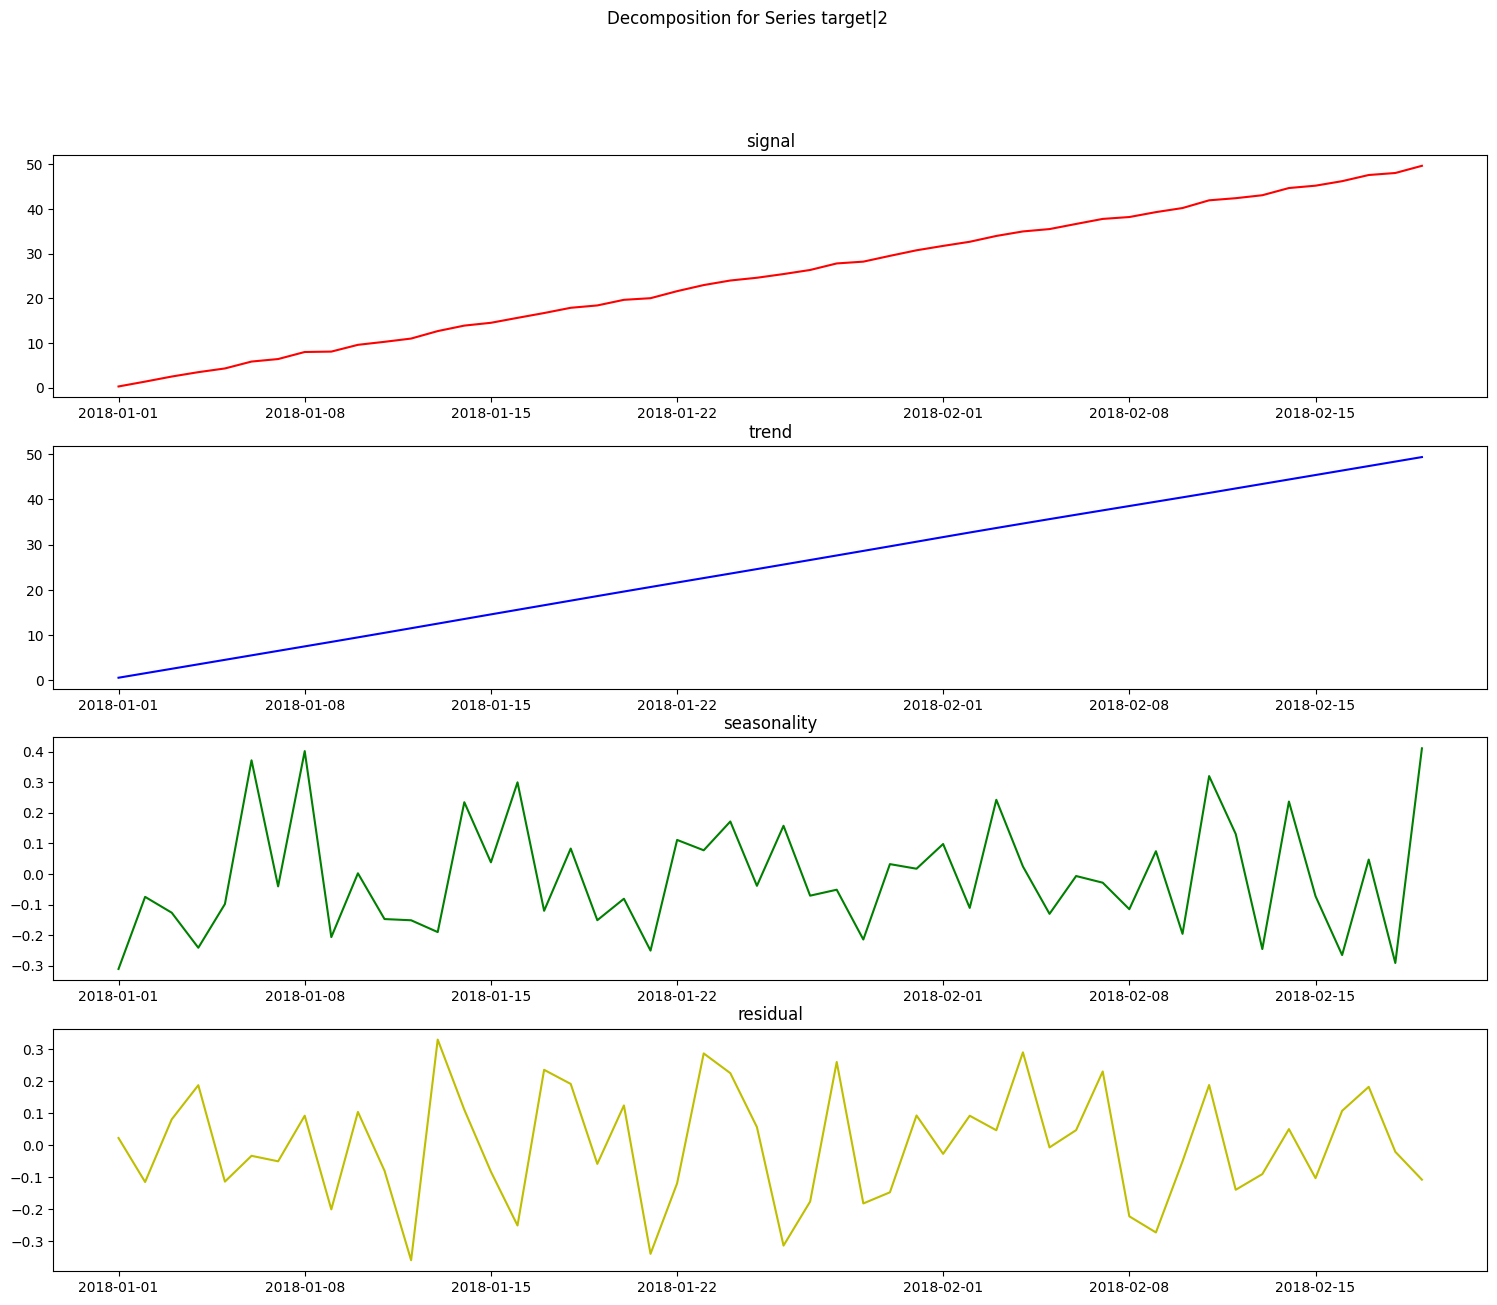Screen dimensions: 1497x1305
Task: Select '2018-02-01' label on signal x-axis
Action: click(943, 412)
